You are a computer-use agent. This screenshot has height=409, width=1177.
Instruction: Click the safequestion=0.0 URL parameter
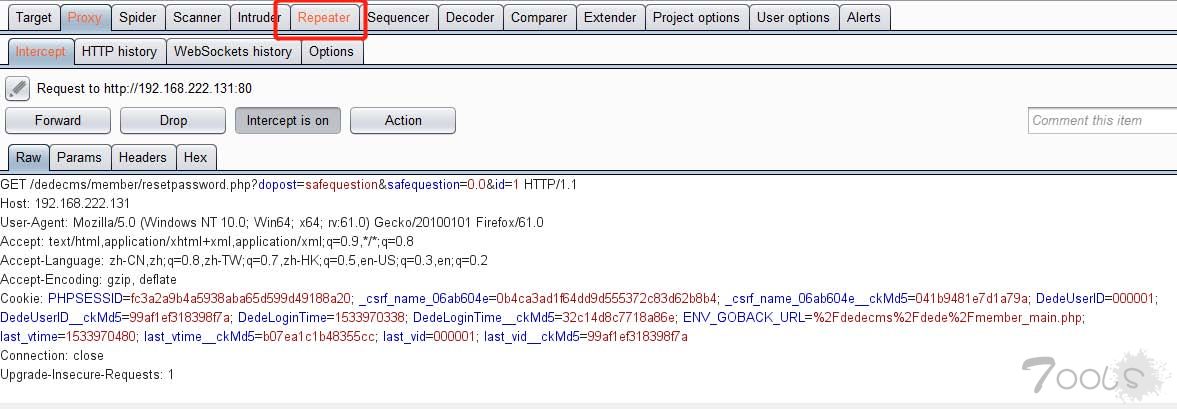[x=436, y=185]
